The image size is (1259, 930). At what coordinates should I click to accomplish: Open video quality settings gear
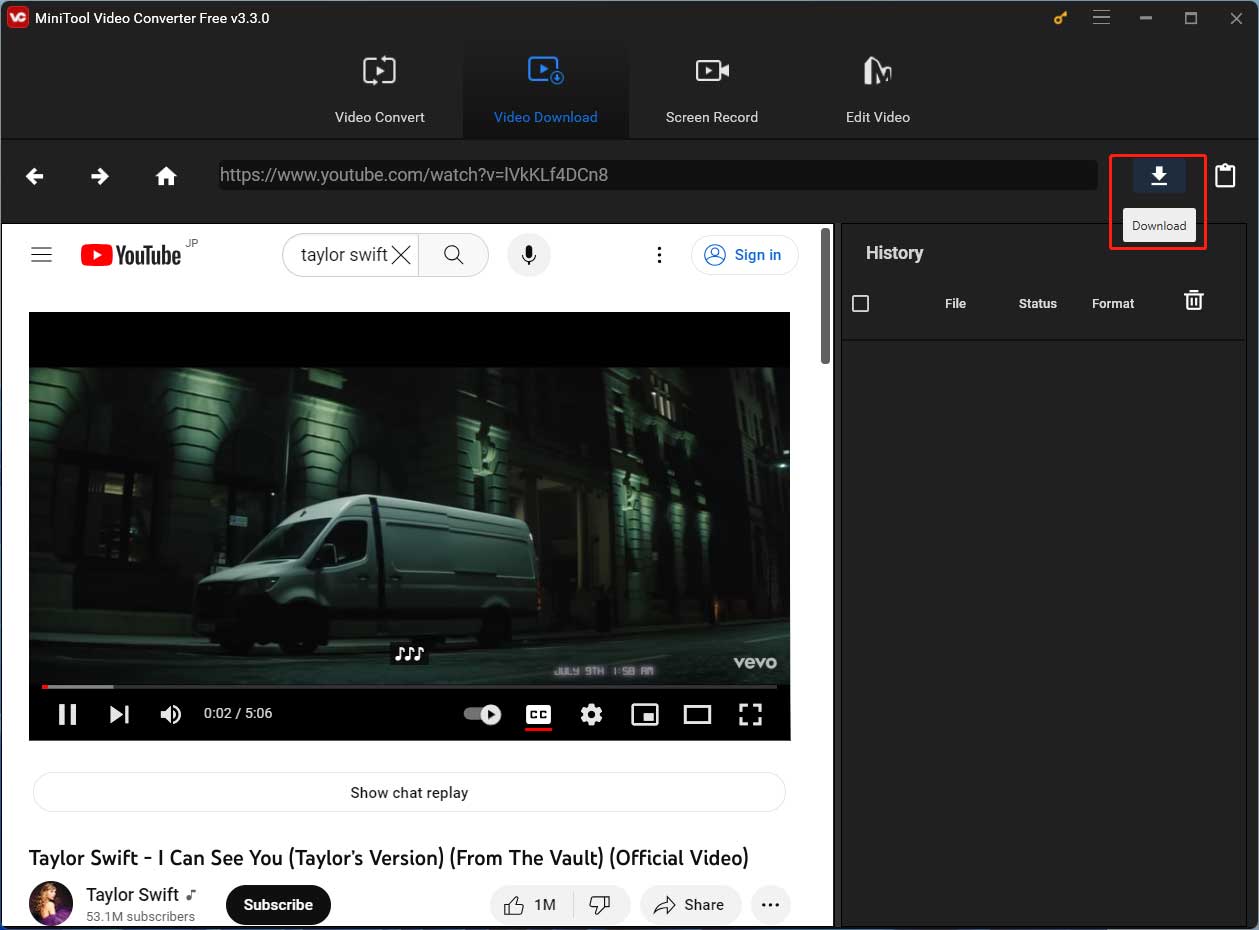tap(591, 714)
